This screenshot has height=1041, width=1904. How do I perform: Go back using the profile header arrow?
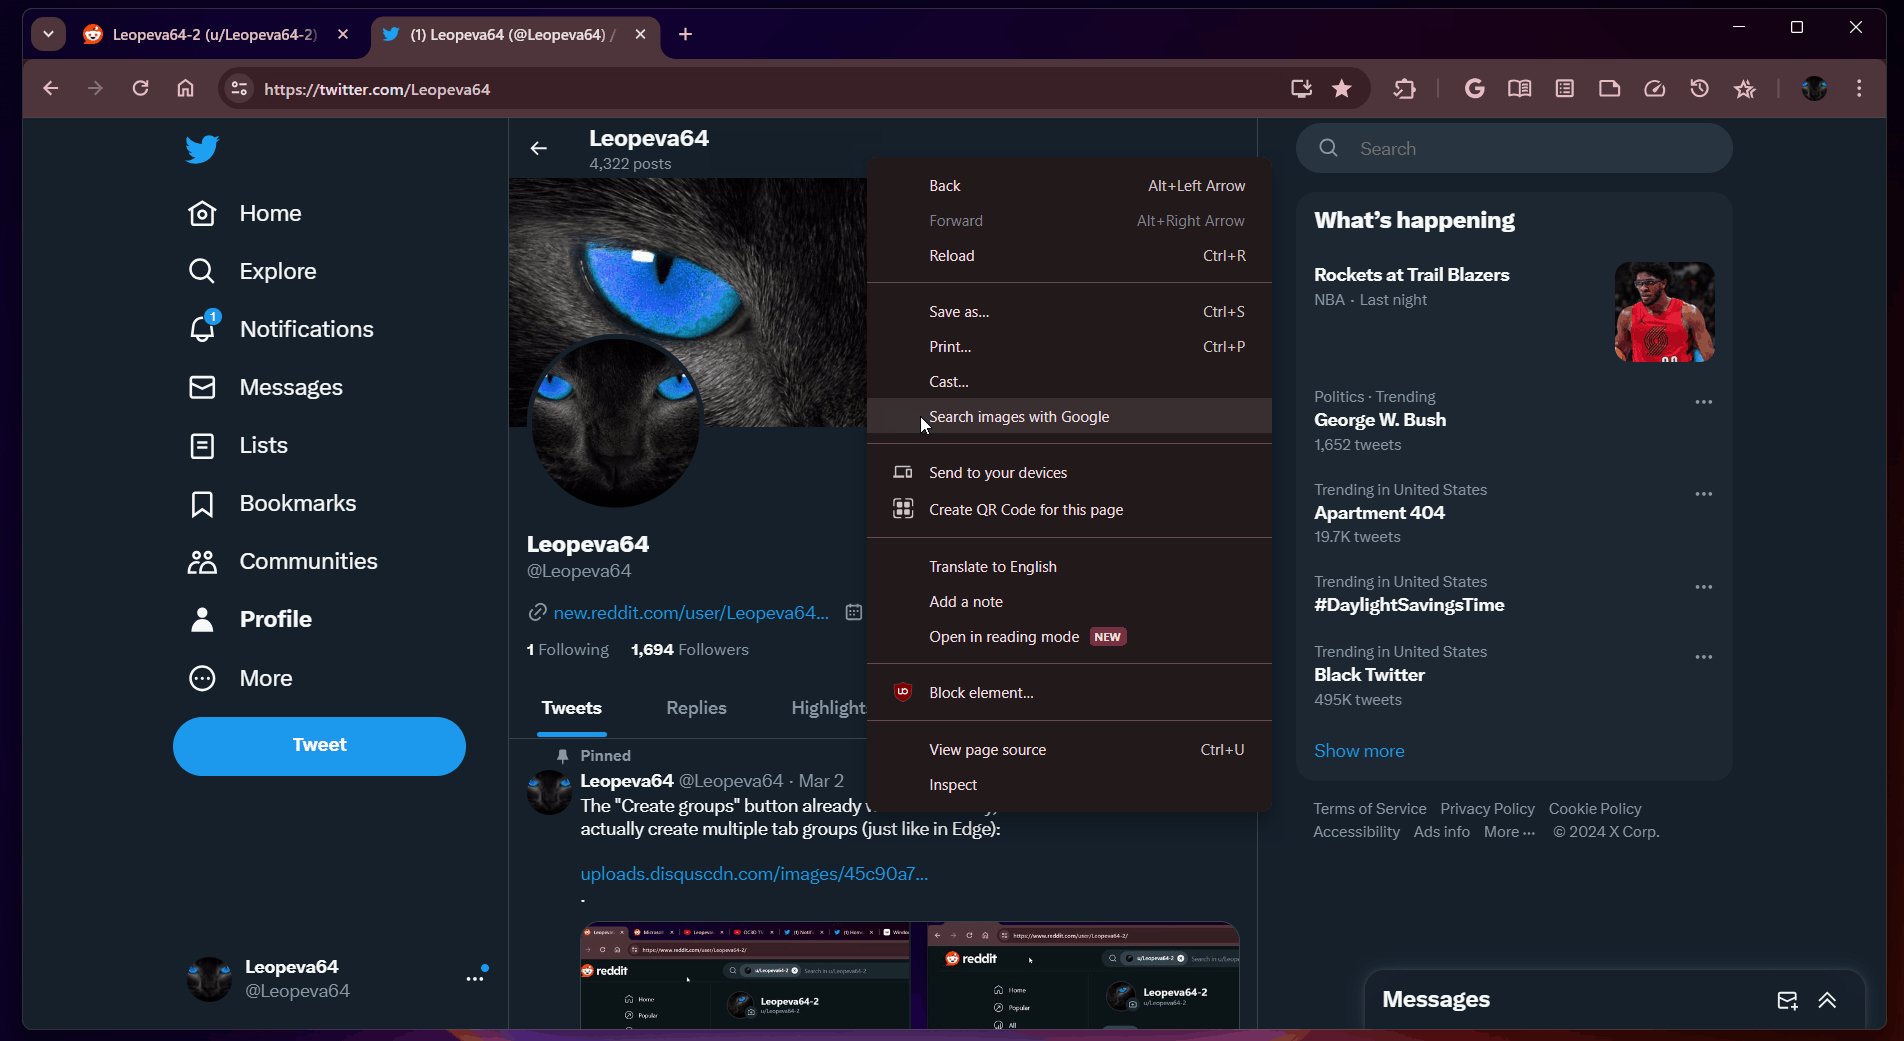pyautogui.click(x=539, y=149)
